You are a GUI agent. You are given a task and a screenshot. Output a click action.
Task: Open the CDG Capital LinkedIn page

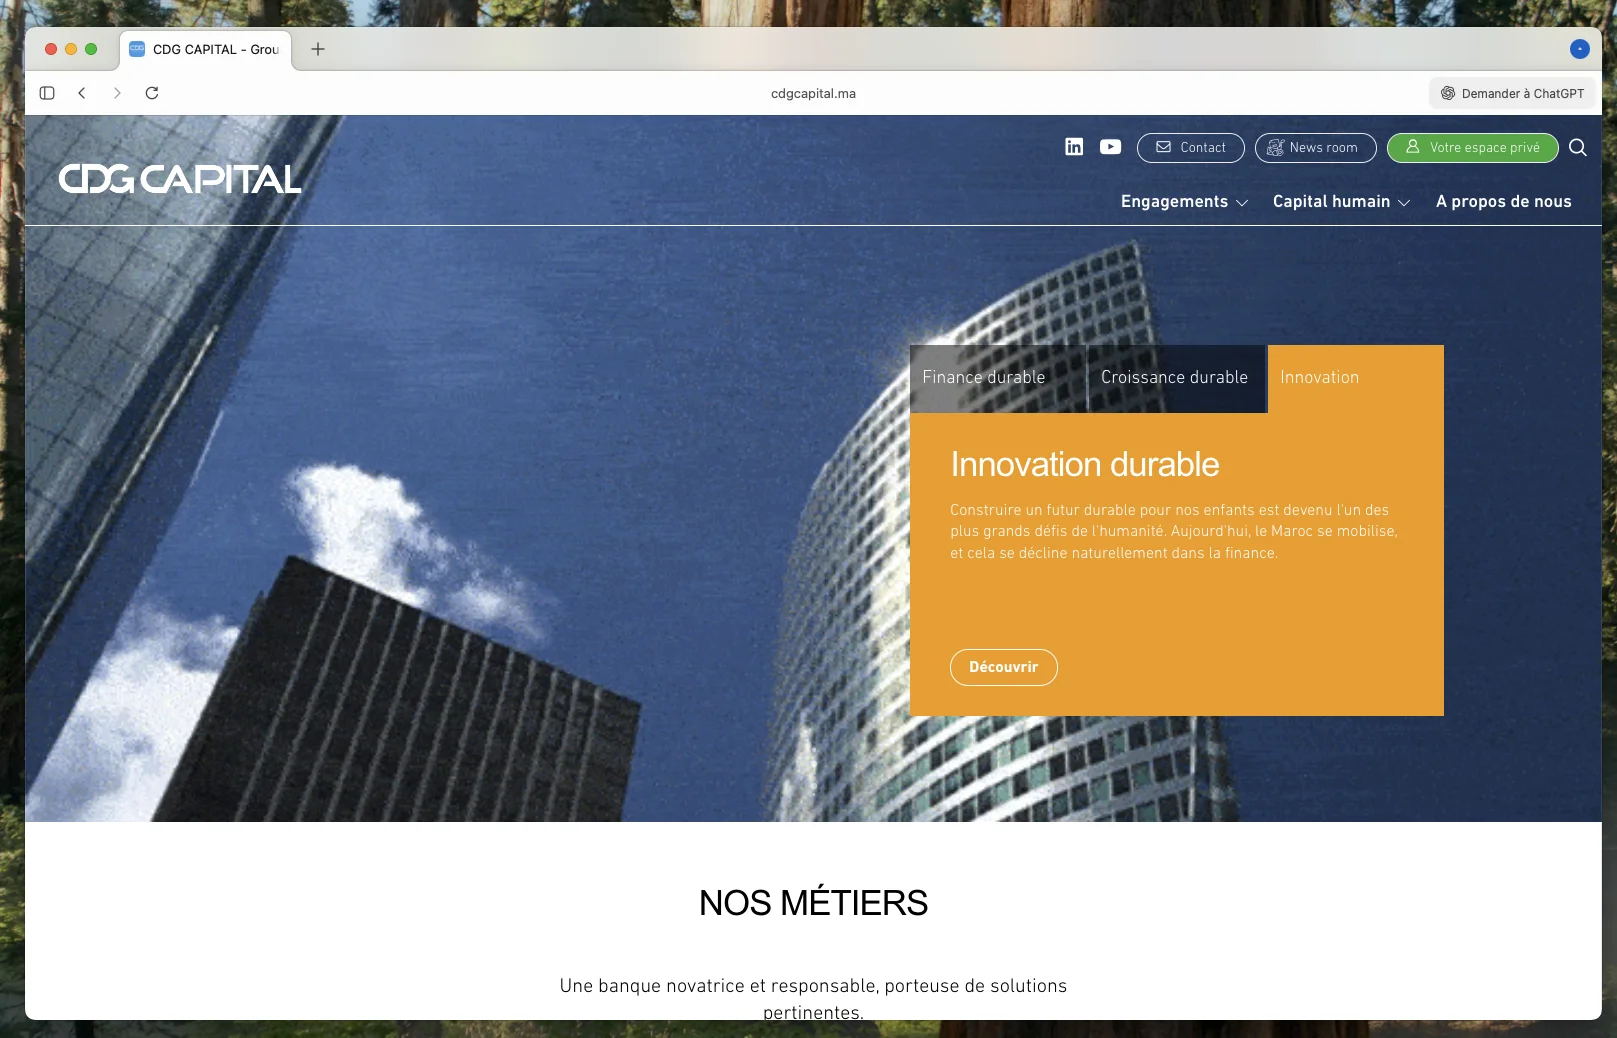1074,147
